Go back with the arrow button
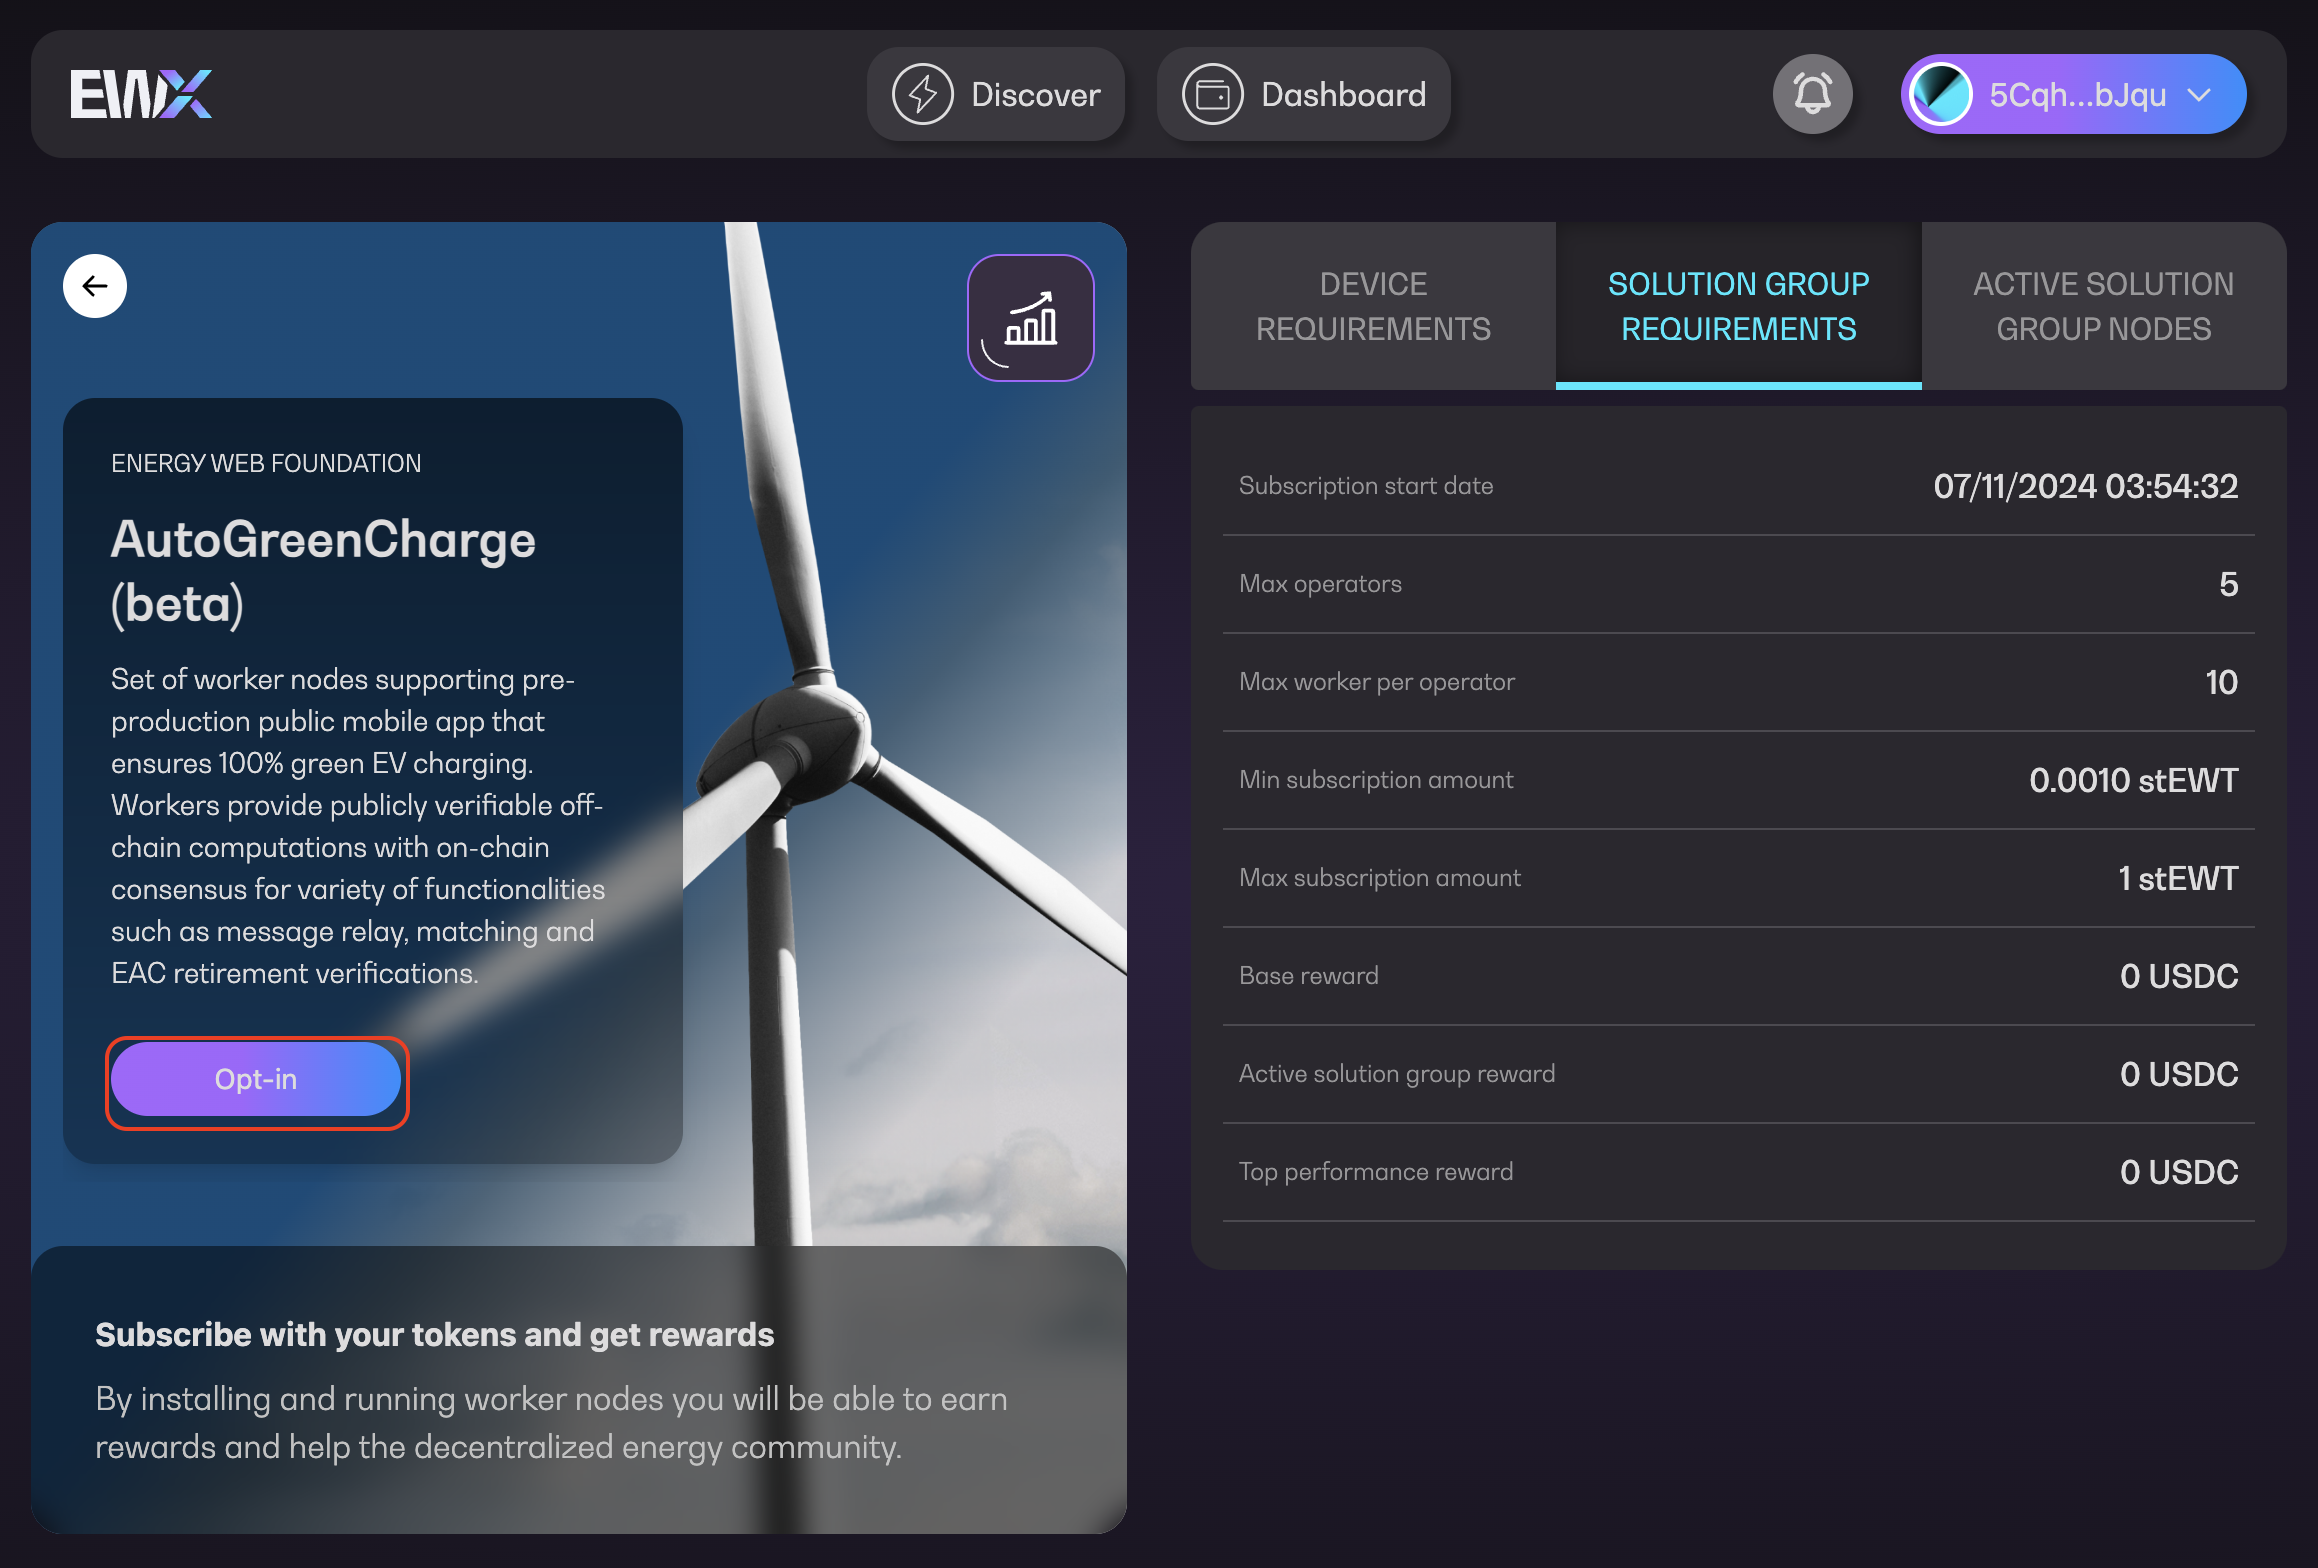2318x1568 pixels. click(95, 287)
